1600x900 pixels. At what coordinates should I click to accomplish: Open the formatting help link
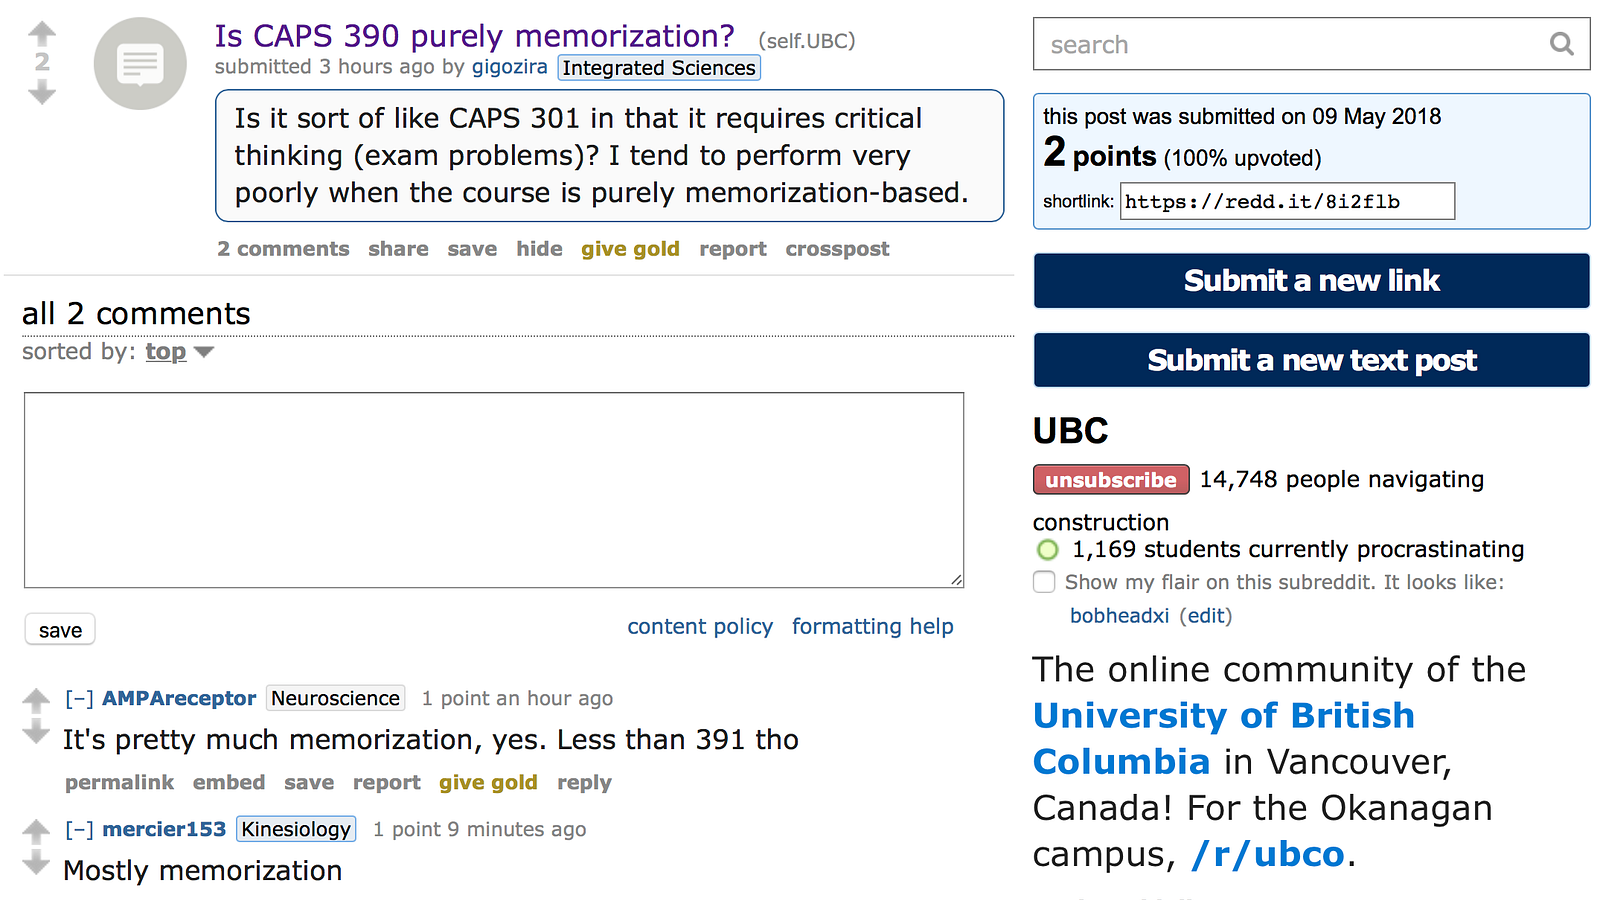(872, 627)
